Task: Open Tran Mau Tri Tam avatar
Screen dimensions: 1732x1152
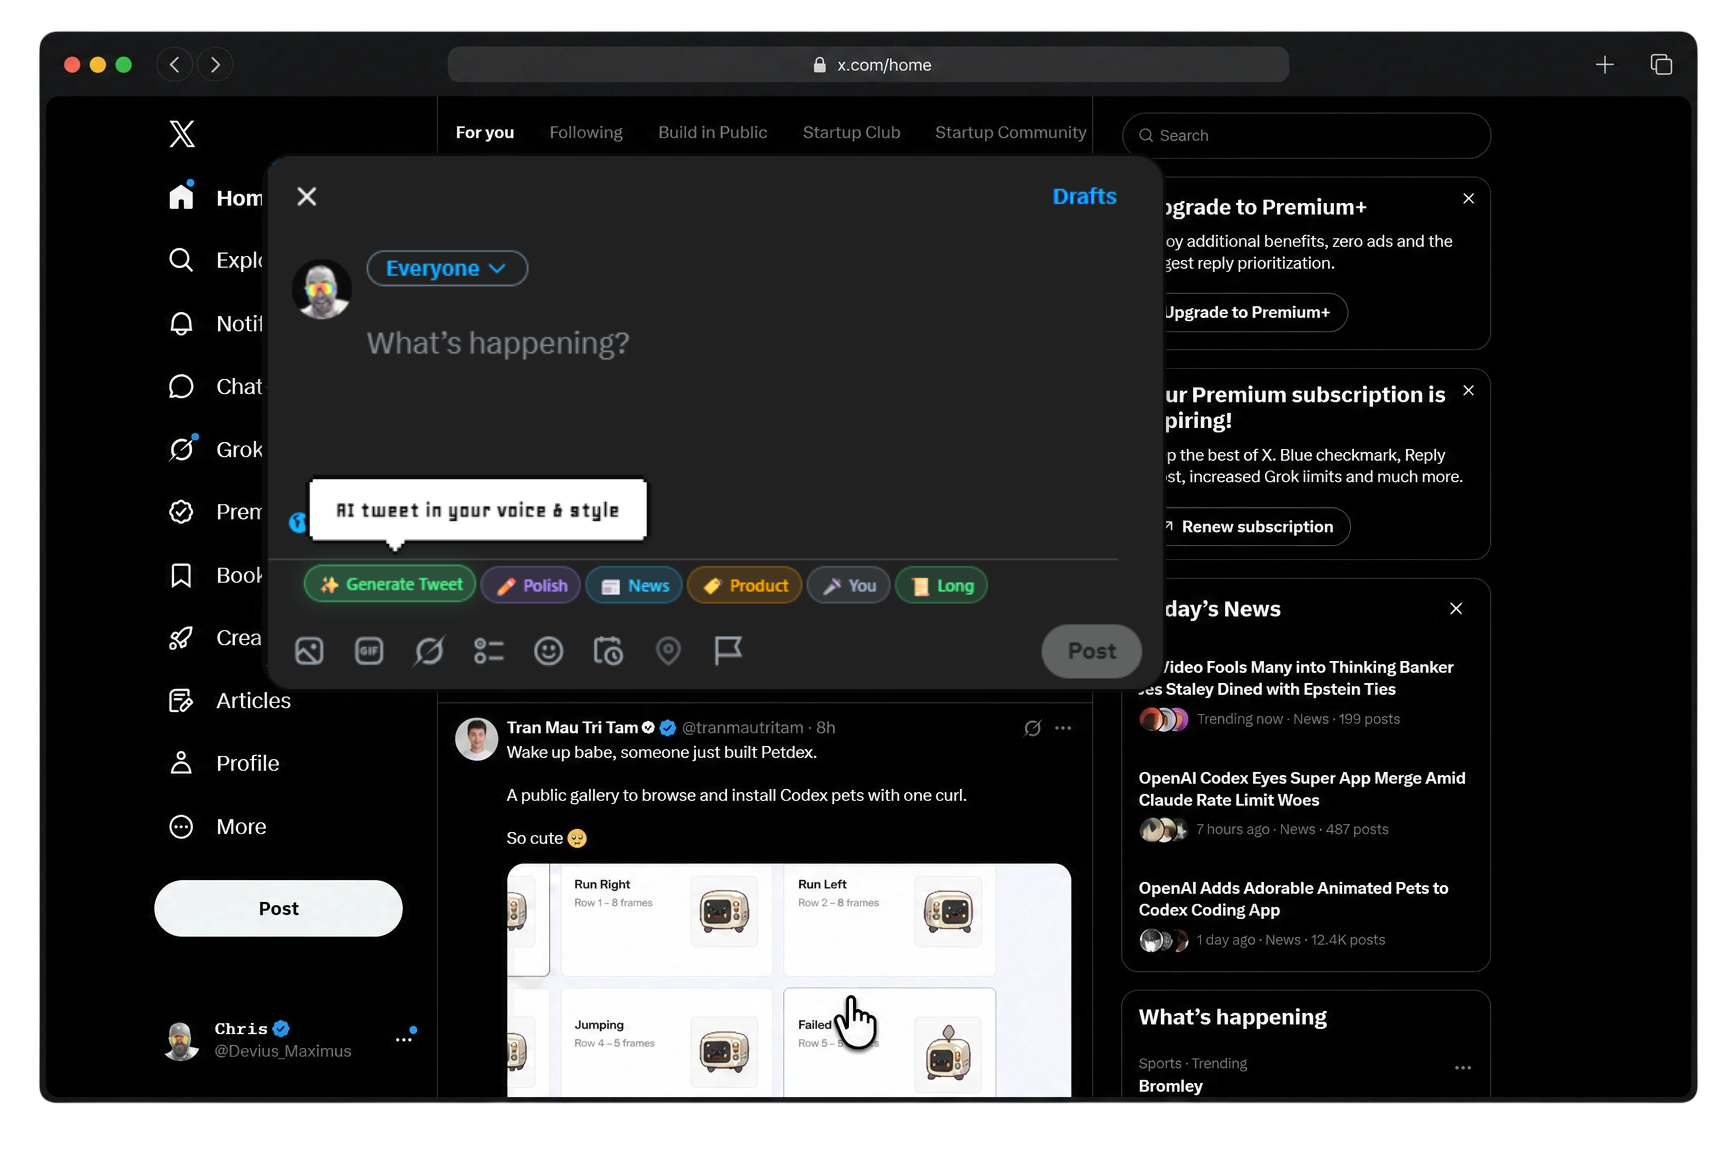Action: click(x=476, y=739)
